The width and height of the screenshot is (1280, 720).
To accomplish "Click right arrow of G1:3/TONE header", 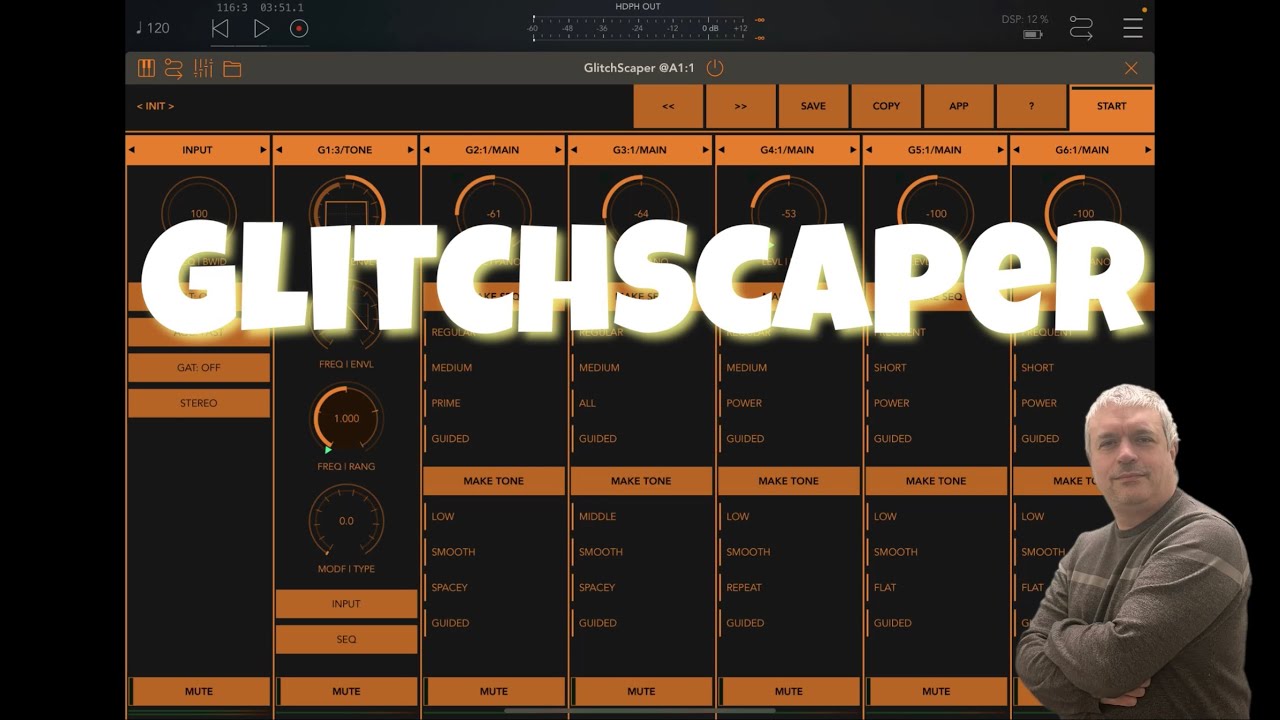I will point(410,150).
